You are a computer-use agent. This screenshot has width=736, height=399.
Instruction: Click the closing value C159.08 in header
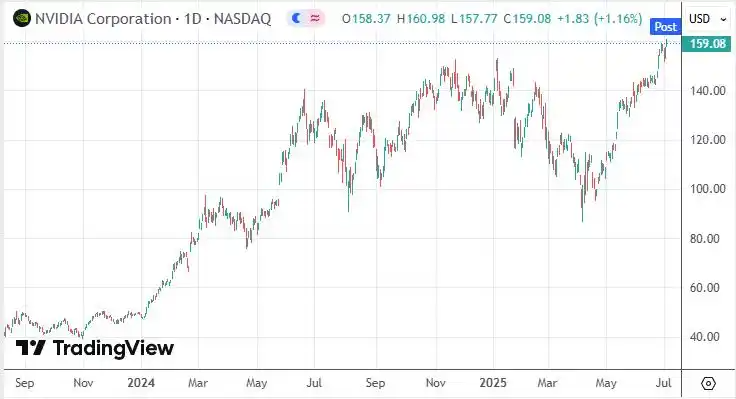point(527,19)
